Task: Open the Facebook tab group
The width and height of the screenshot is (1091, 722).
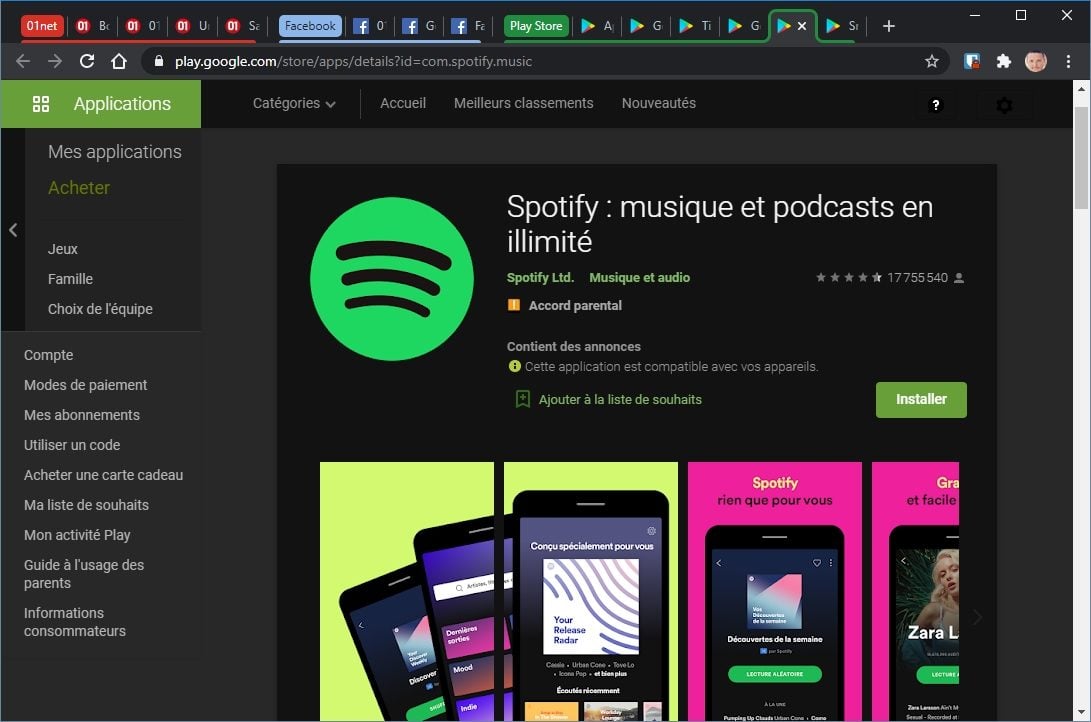Action: 310,26
